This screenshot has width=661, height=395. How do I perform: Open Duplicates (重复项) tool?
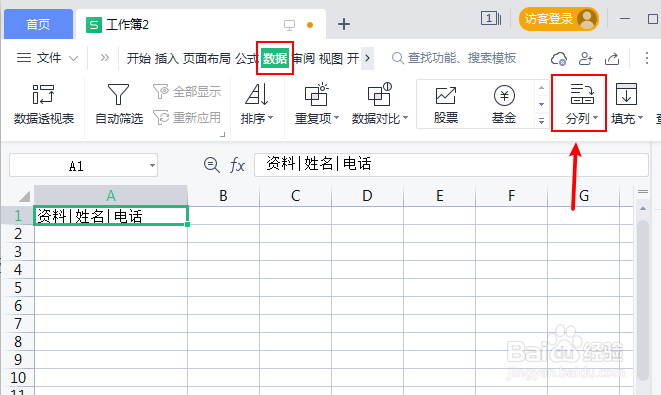pos(317,105)
